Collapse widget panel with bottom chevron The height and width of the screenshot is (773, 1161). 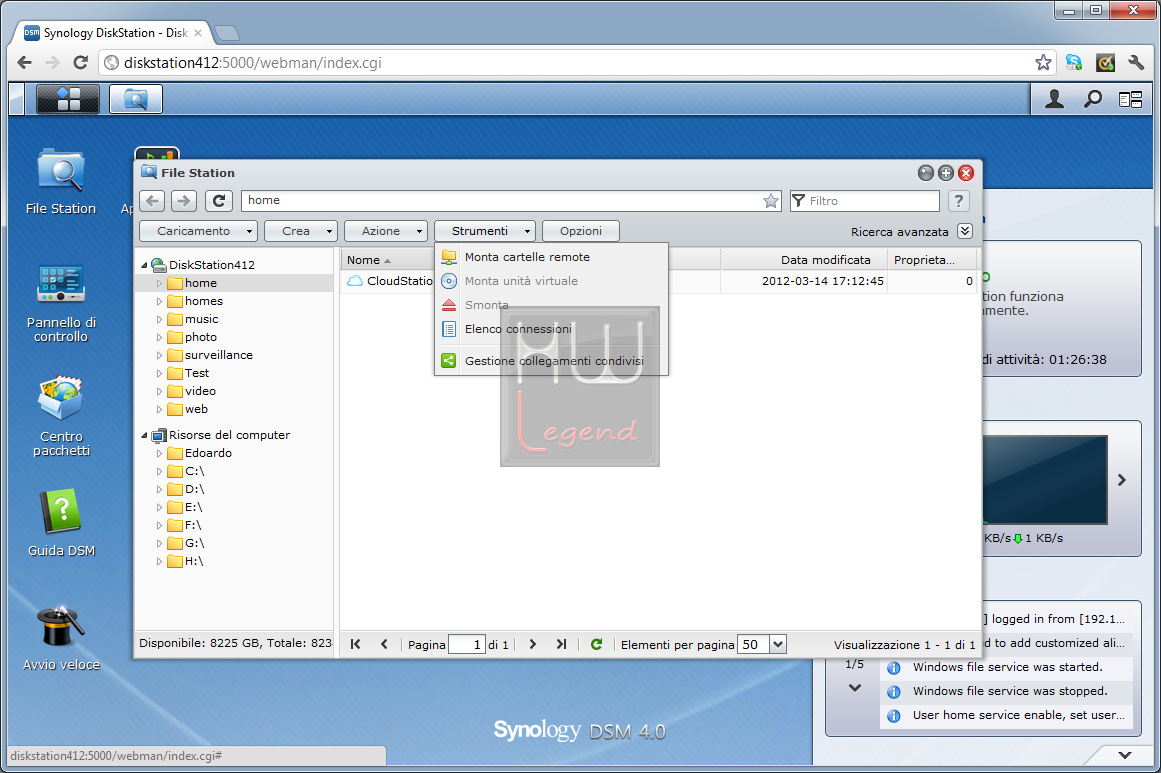tap(1125, 755)
